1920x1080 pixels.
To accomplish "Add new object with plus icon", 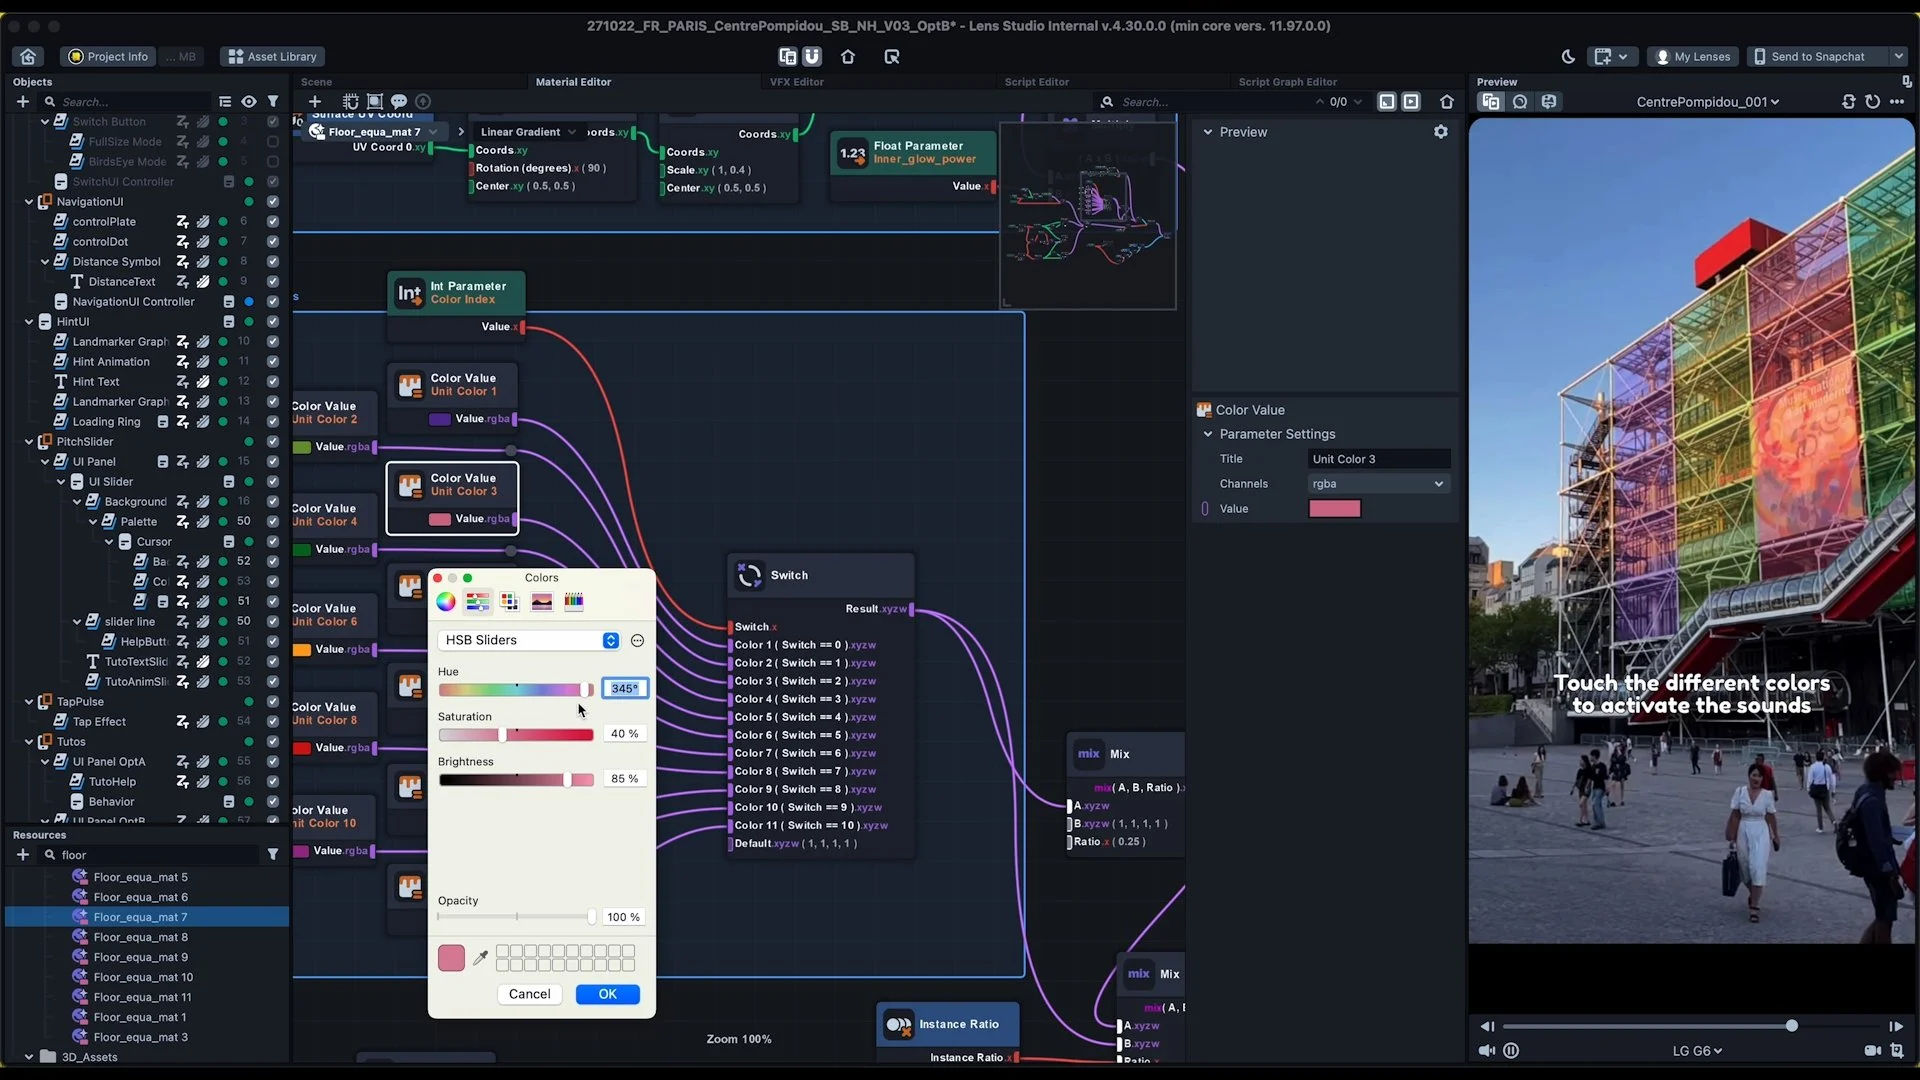I will coord(22,102).
